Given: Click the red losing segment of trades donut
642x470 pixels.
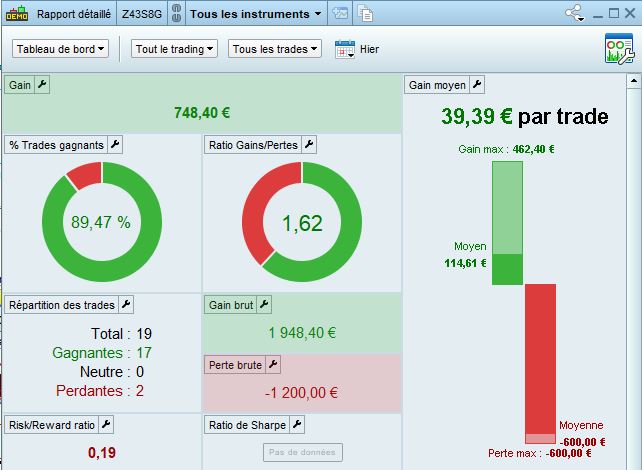Looking at the screenshot, I should click(86, 174).
